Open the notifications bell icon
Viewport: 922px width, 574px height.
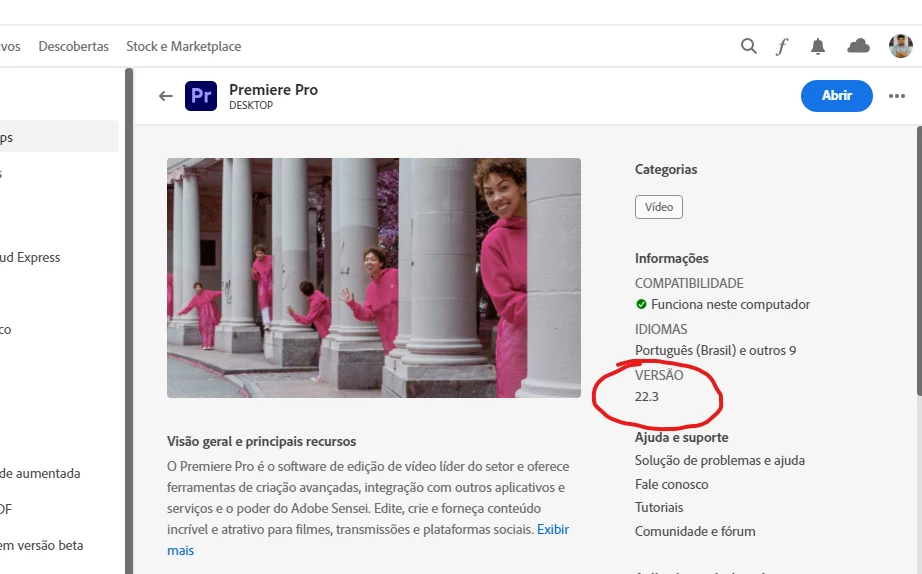pos(817,46)
